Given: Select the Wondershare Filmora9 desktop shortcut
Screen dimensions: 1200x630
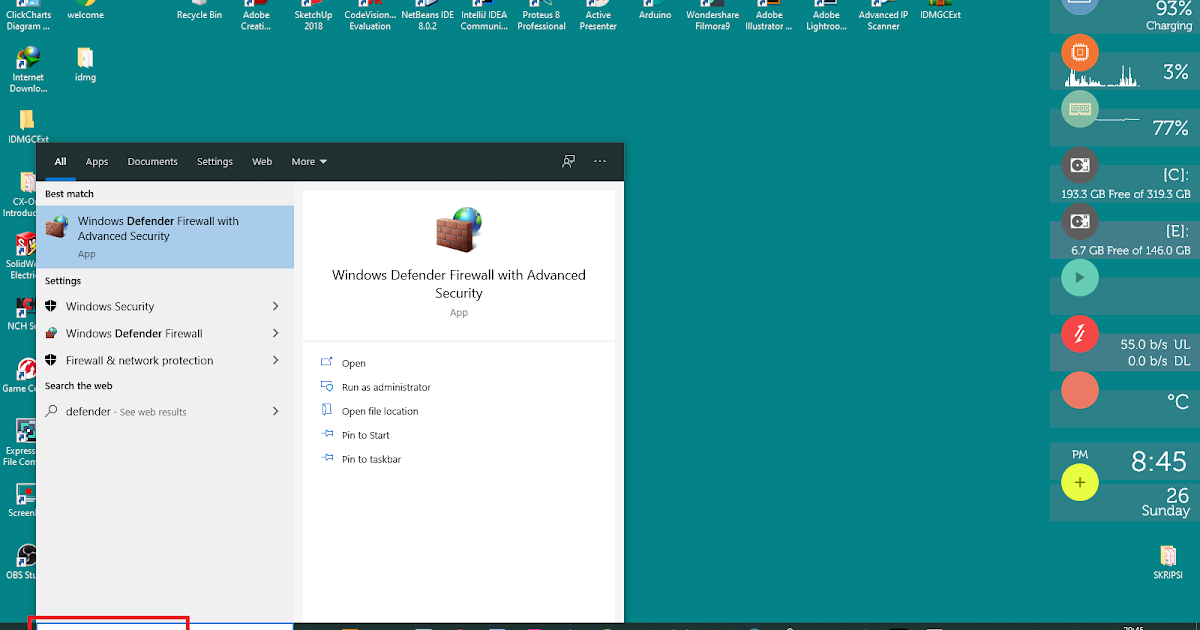Looking at the screenshot, I should 713,15.
